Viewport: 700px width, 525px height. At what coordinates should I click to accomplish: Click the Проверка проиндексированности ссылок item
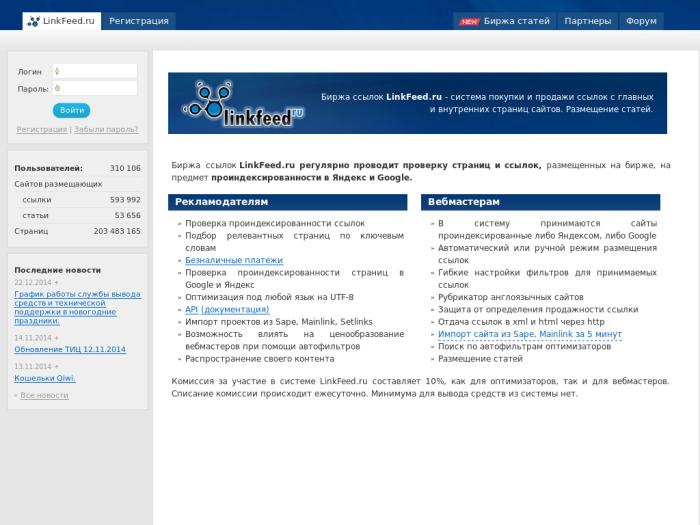(275, 223)
